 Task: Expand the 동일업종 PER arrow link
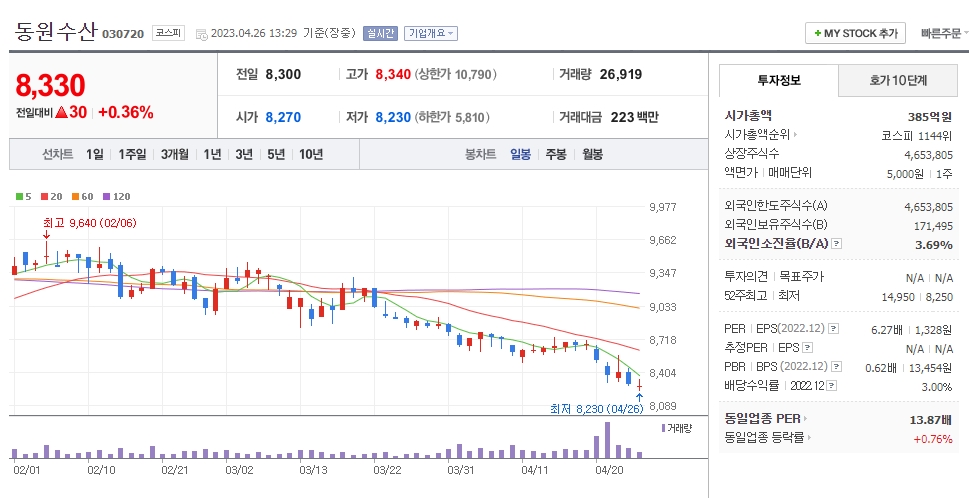tap(805, 418)
